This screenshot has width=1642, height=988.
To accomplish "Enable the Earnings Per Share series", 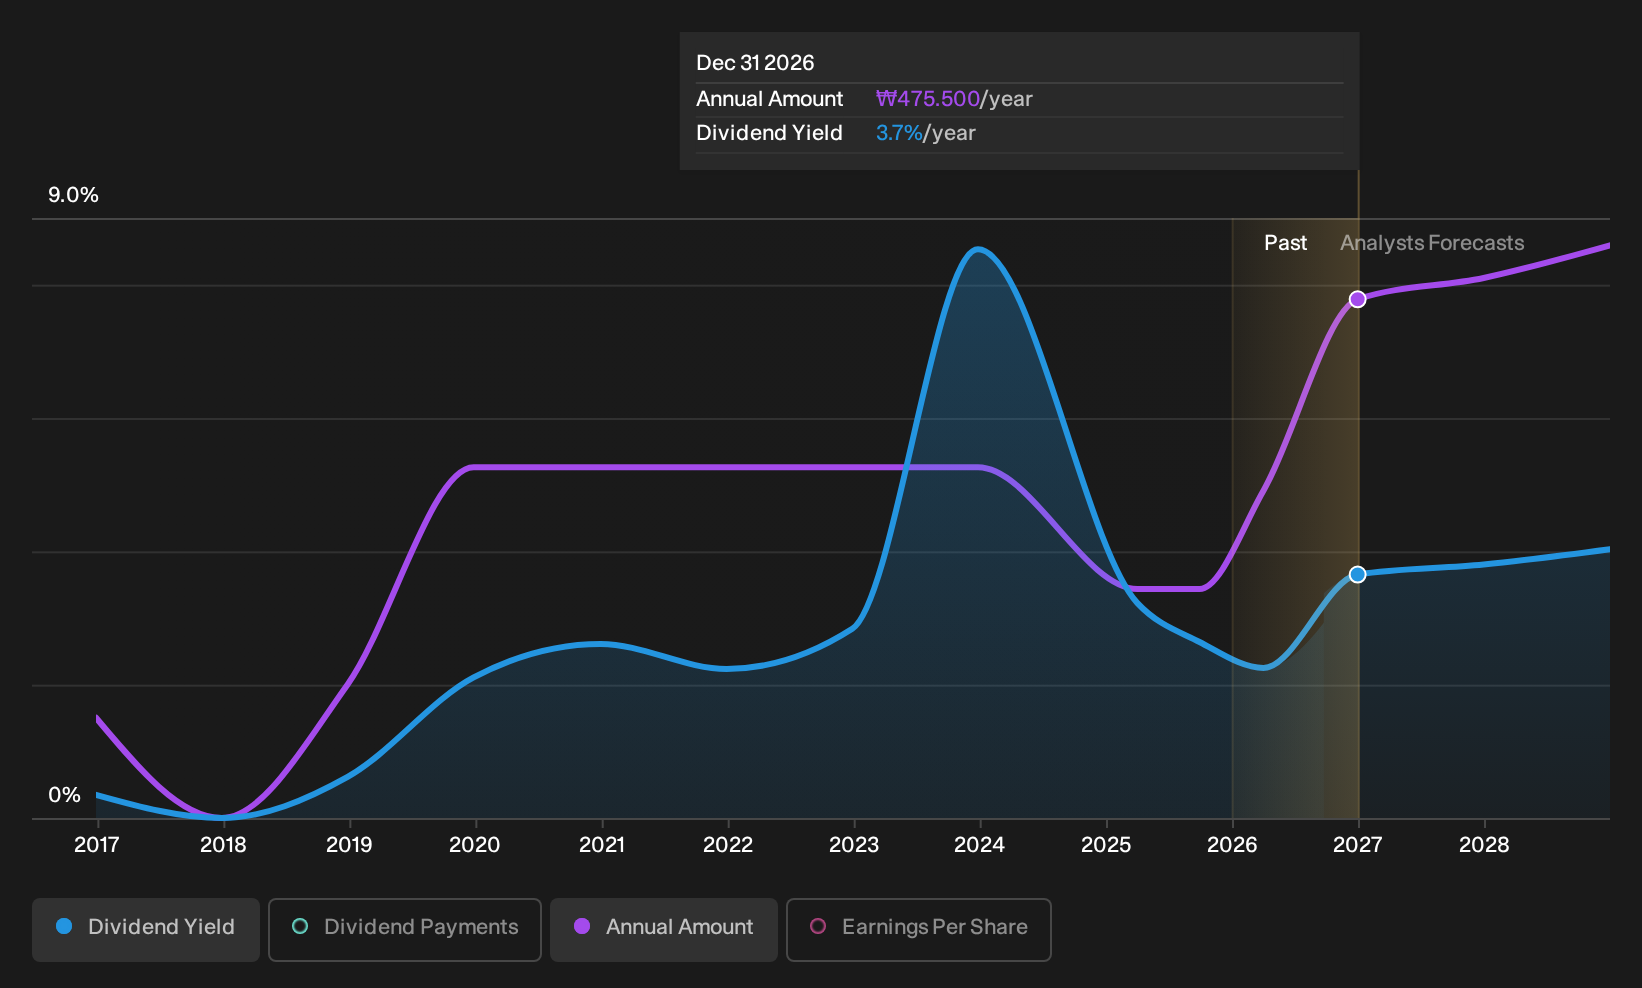I will tap(919, 930).
